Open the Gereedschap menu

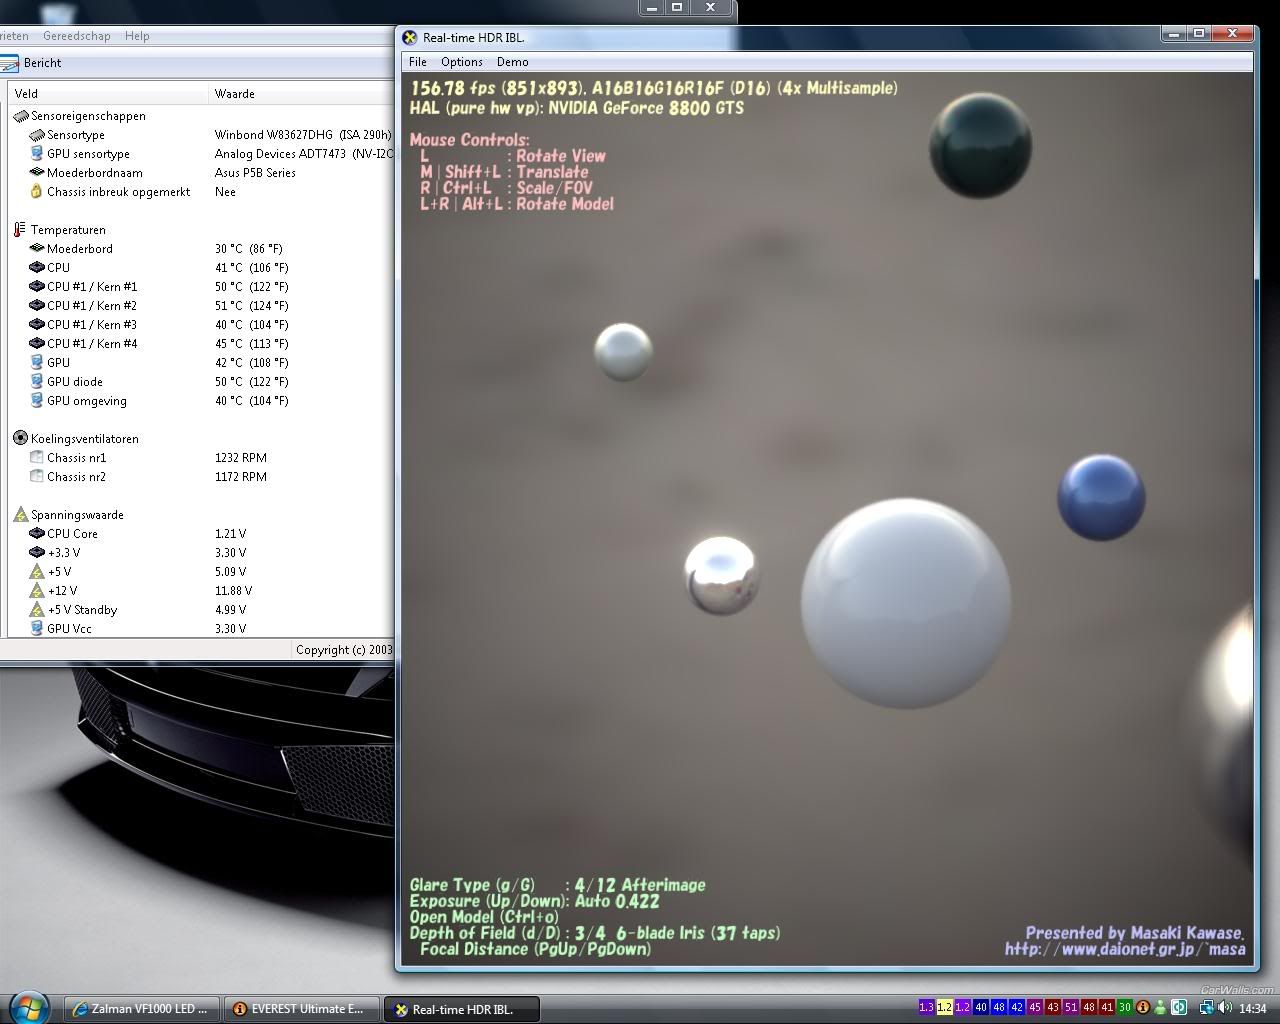point(77,36)
